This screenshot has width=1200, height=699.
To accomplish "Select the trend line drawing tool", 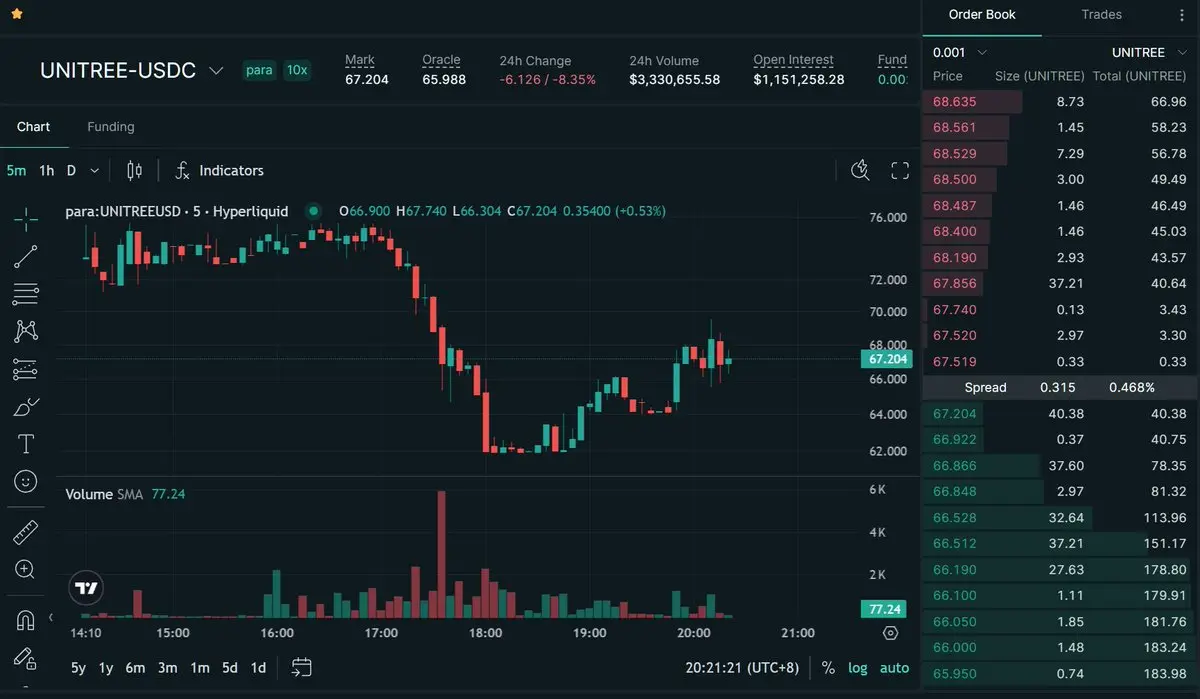I will (26, 256).
